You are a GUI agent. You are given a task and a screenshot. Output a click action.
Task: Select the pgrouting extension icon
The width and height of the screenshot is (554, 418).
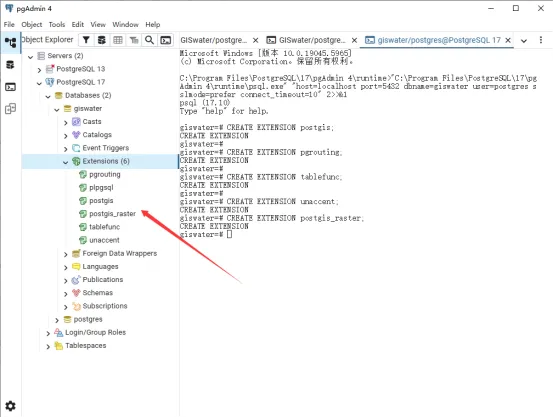(83, 175)
